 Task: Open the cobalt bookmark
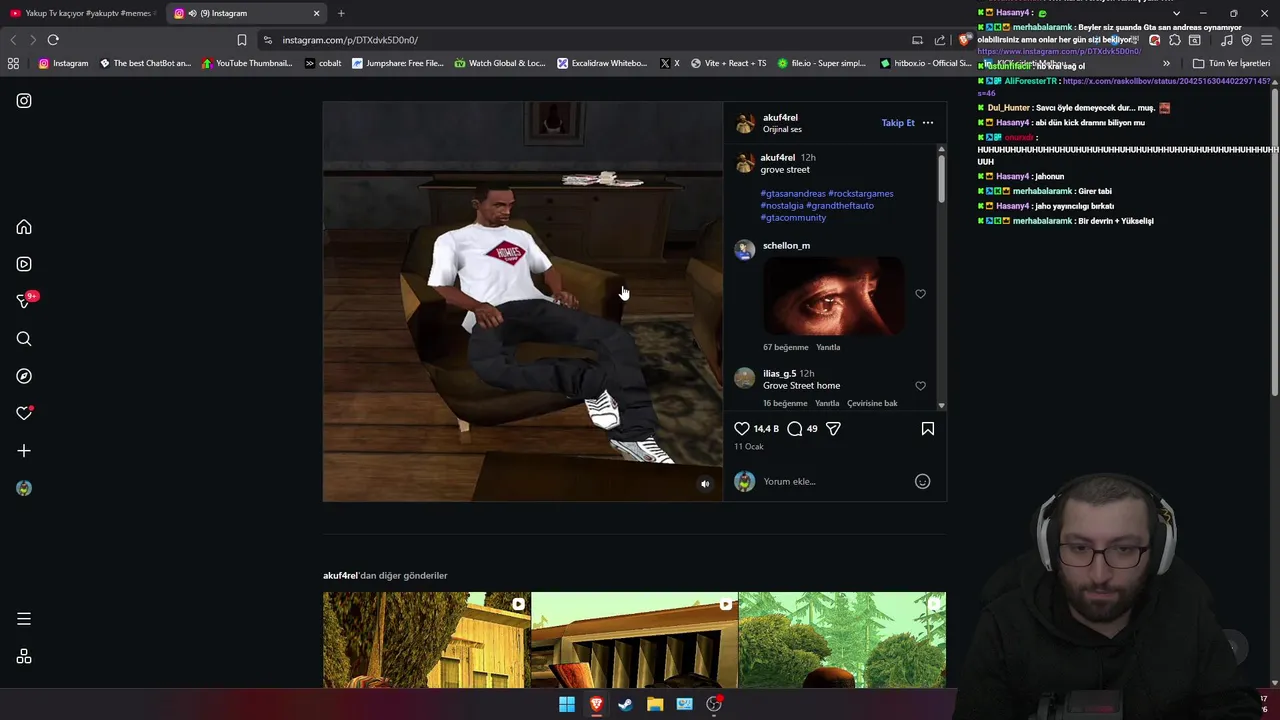pyautogui.click(x=323, y=63)
